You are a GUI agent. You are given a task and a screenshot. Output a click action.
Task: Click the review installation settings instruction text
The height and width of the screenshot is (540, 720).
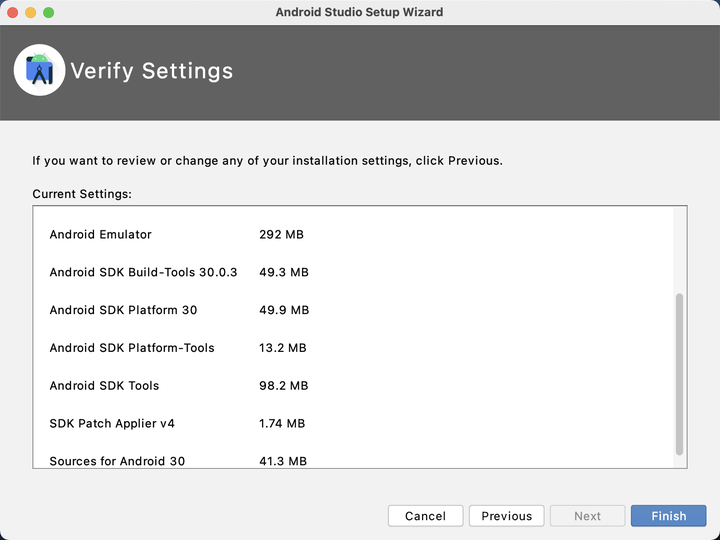point(267,161)
